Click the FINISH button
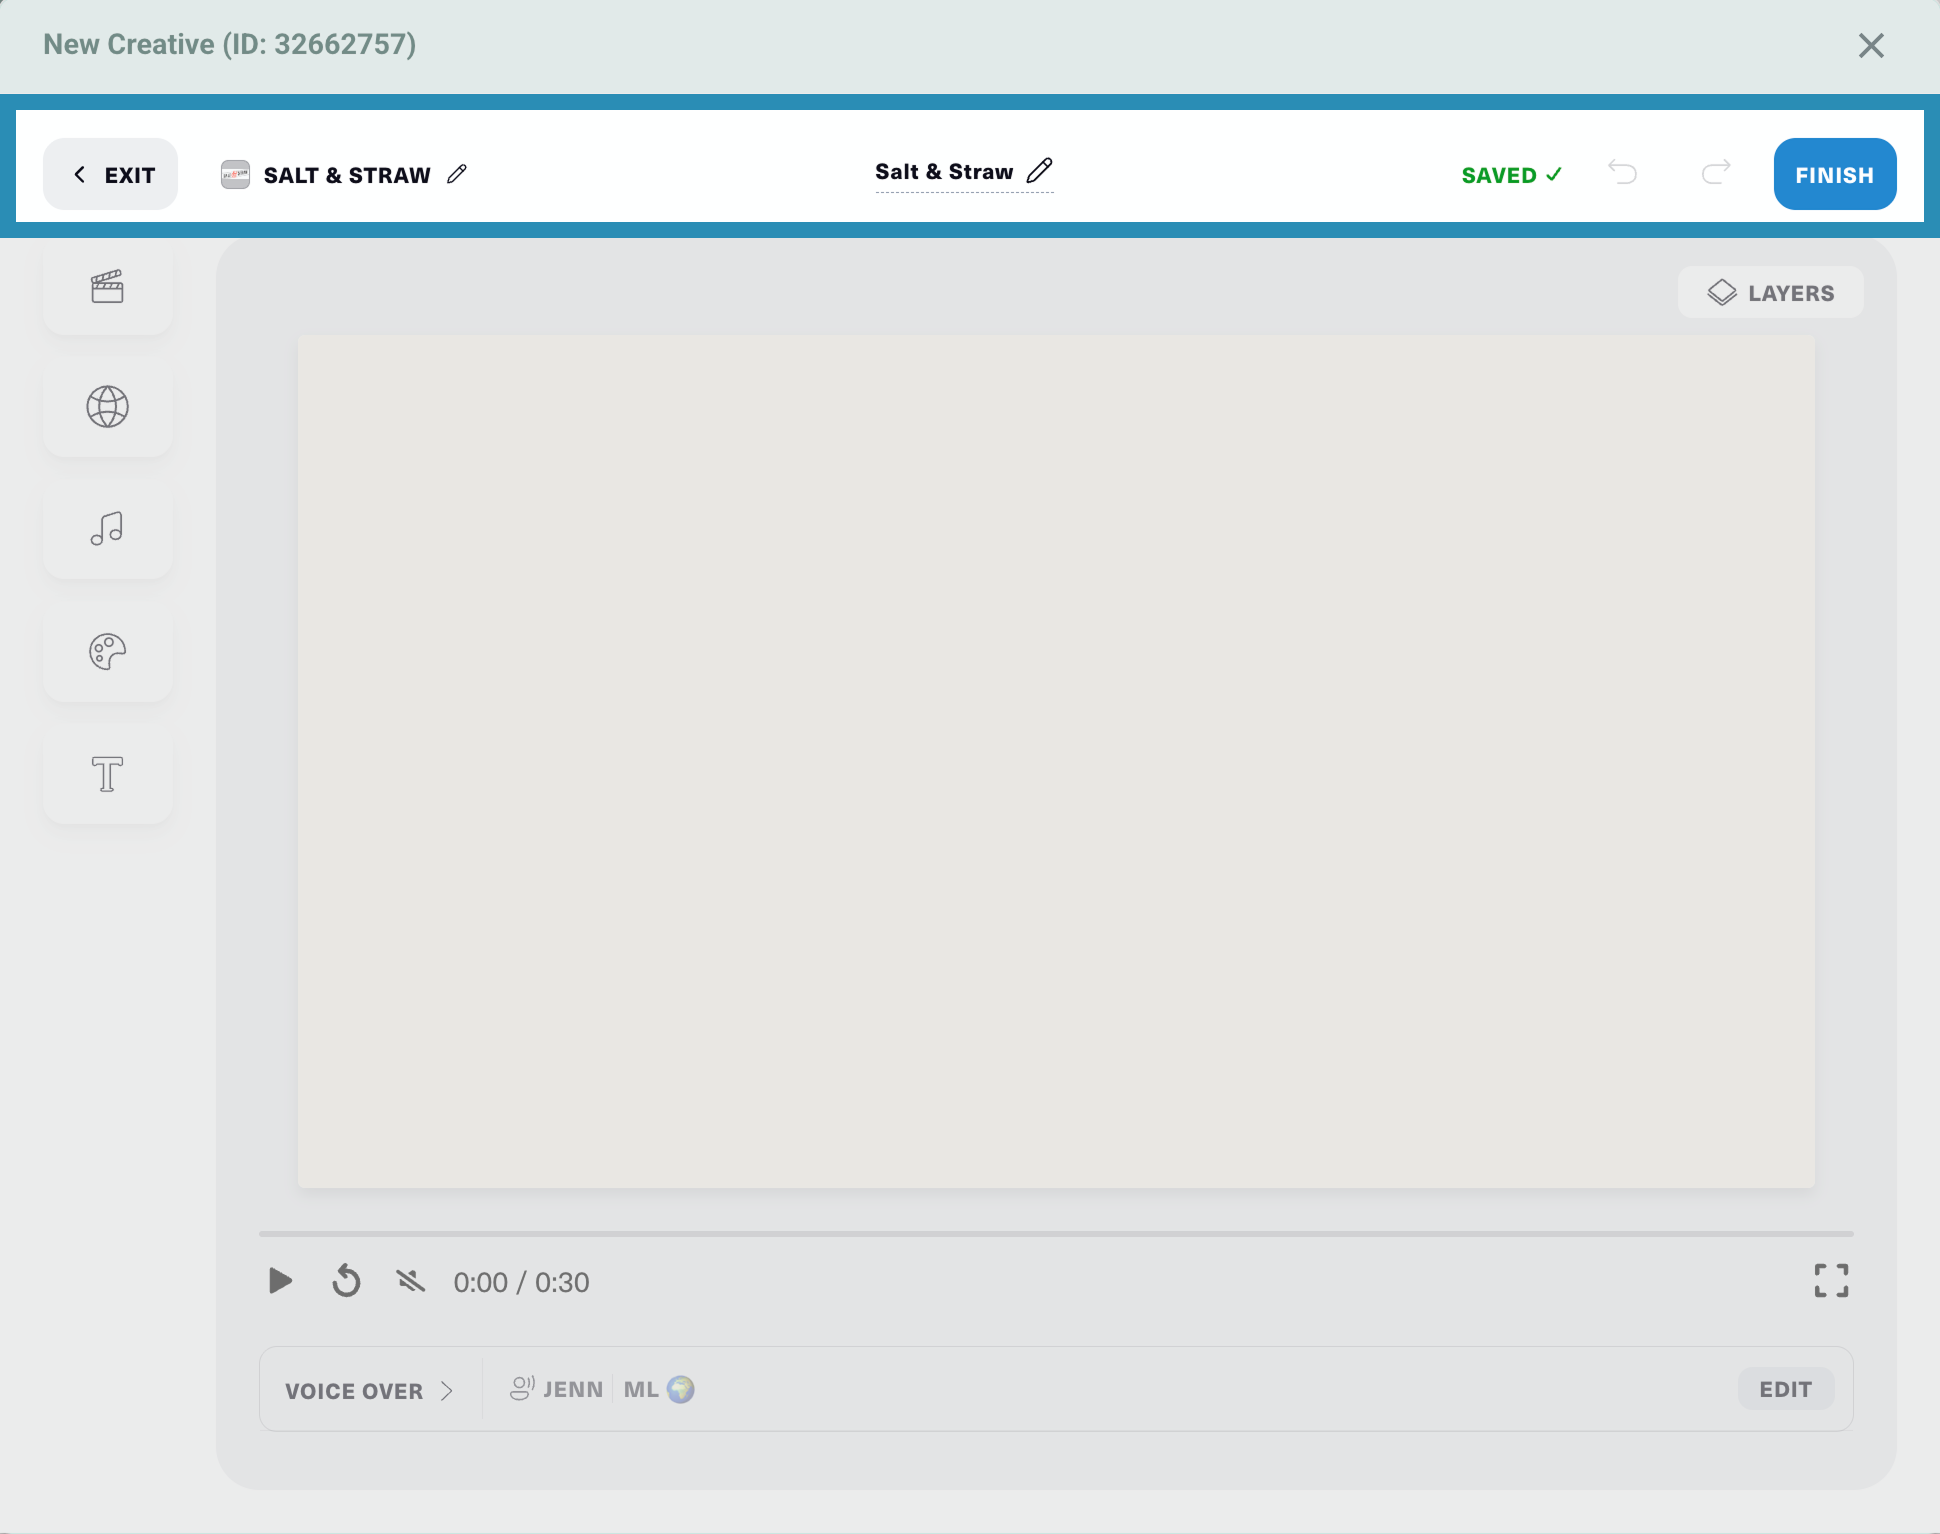Viewport: 1940px width, 1534px height. click(1834, 175)
